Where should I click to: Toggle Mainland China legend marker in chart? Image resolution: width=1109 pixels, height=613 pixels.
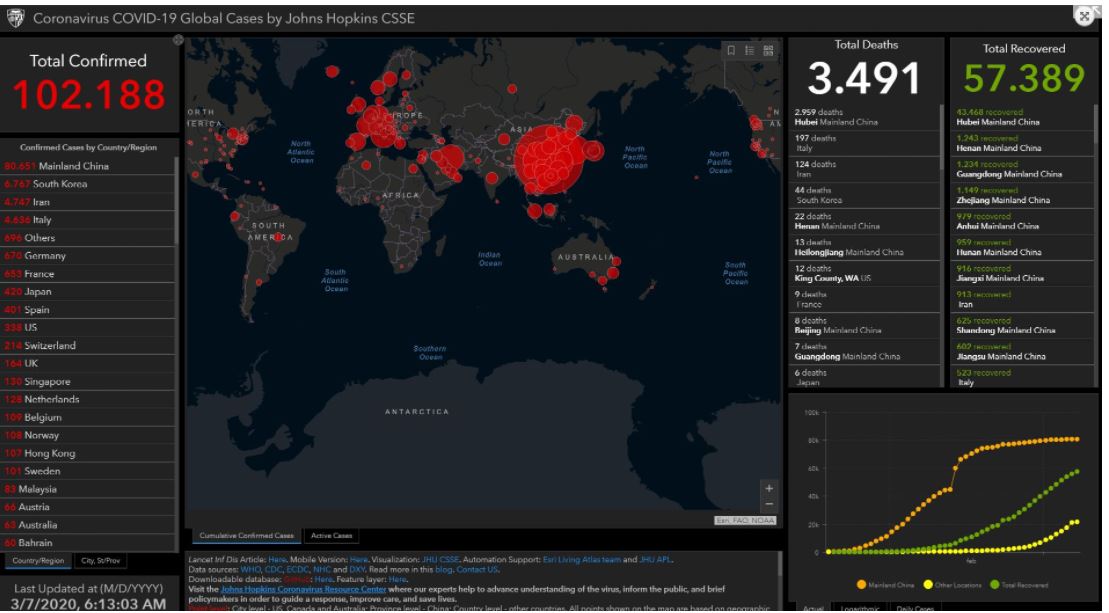tap(861, 585)
